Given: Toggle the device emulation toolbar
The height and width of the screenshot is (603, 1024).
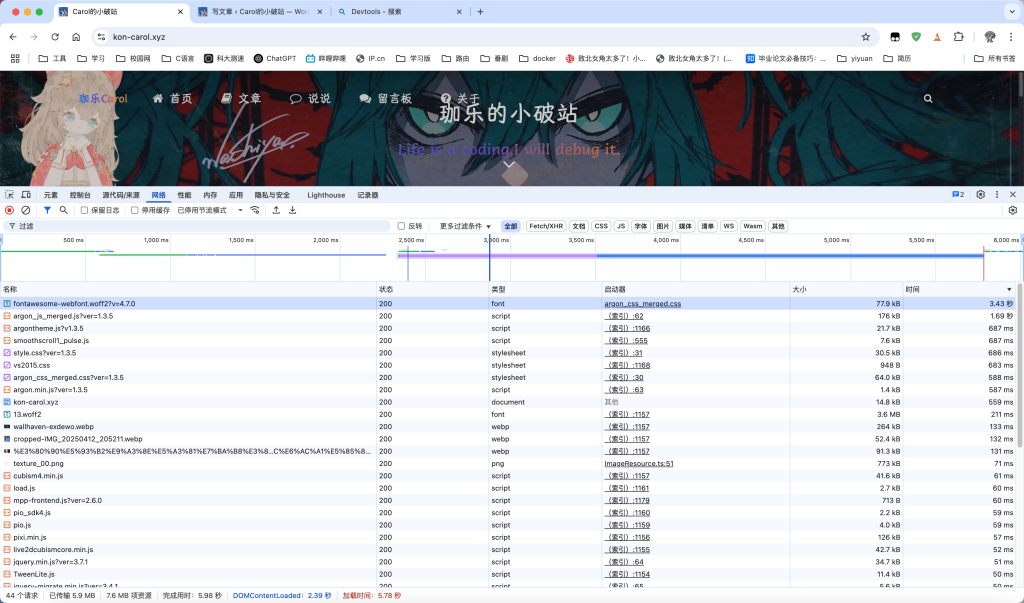Looking at the screenshot, I should point(26,195).
